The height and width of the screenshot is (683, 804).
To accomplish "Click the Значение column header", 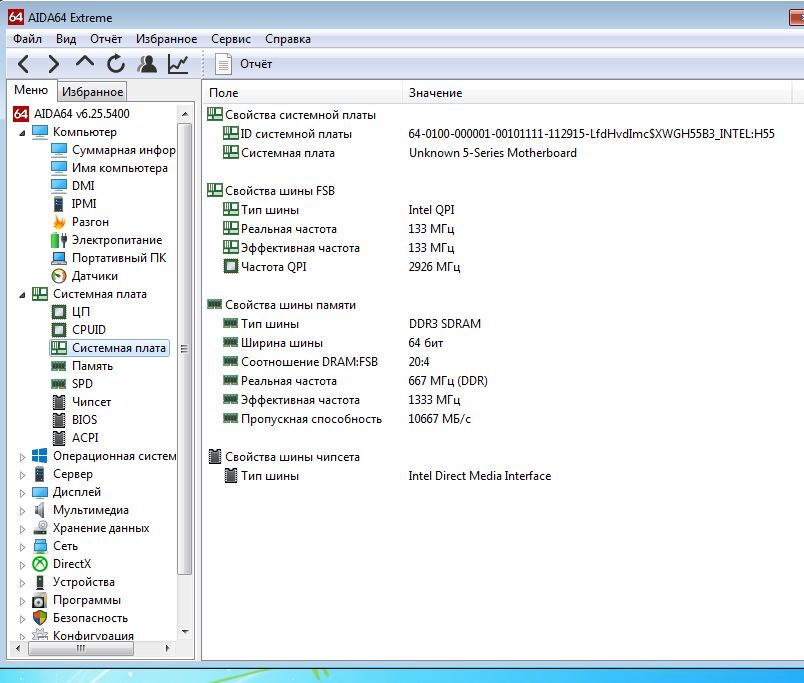I will click(435, 93).
